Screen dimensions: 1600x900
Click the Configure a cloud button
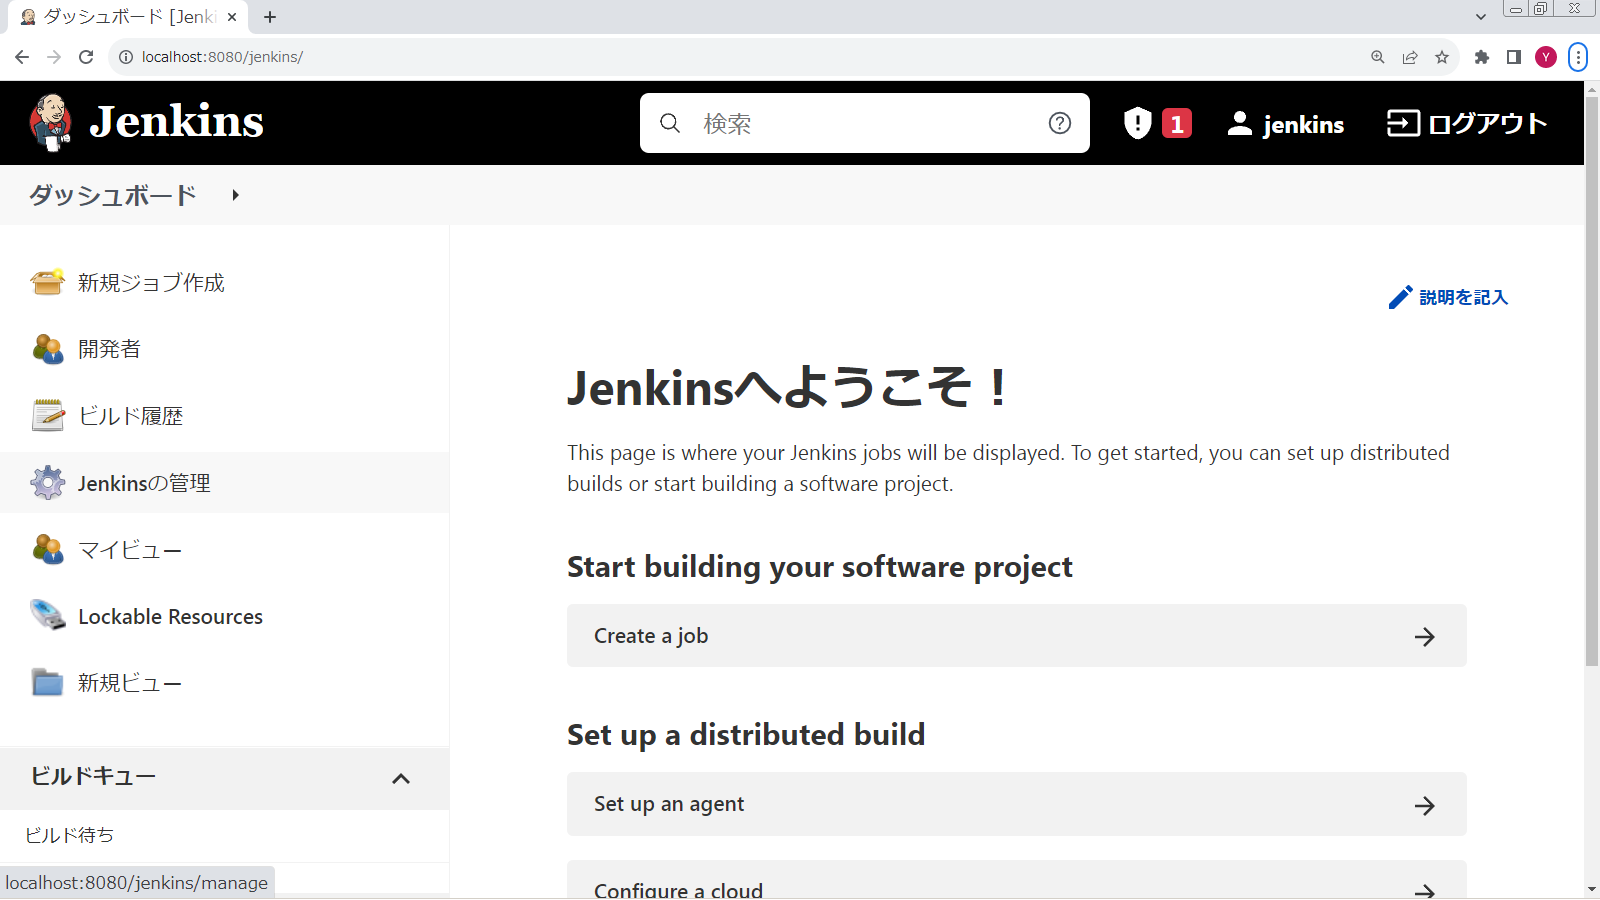coord(1017,880)
